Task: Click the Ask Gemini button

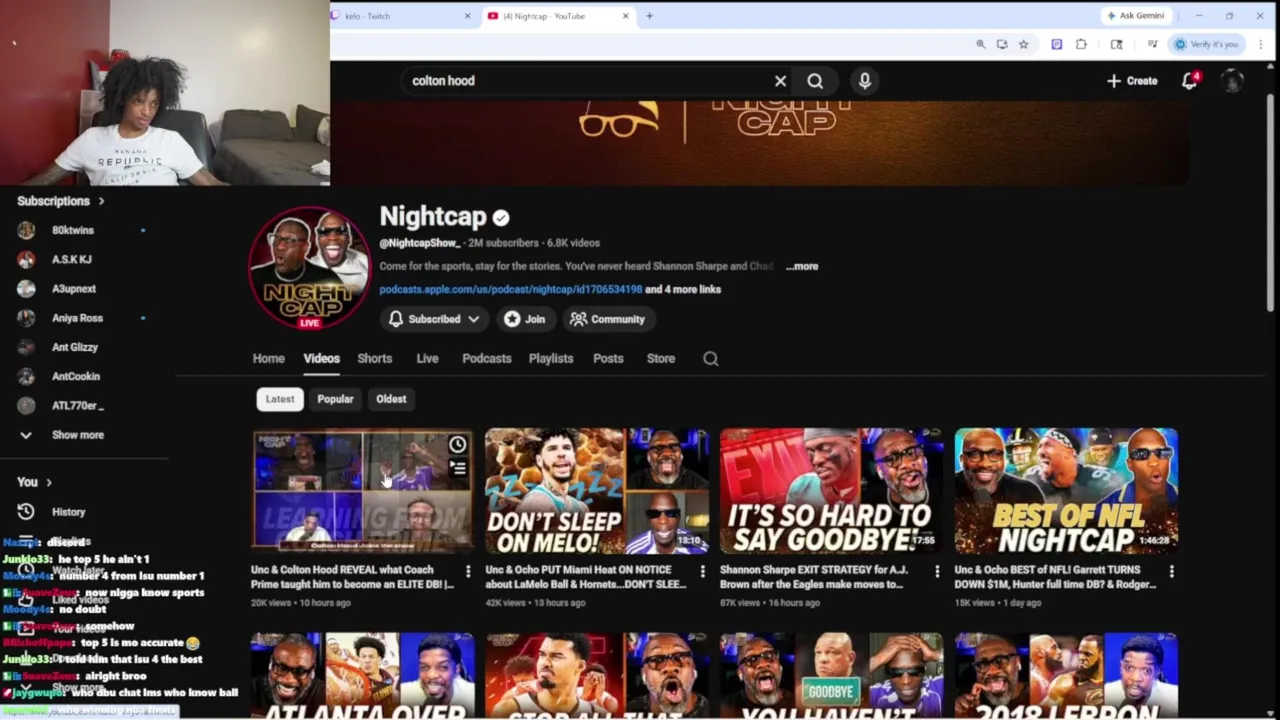Action: click(x=1137, y=16)
